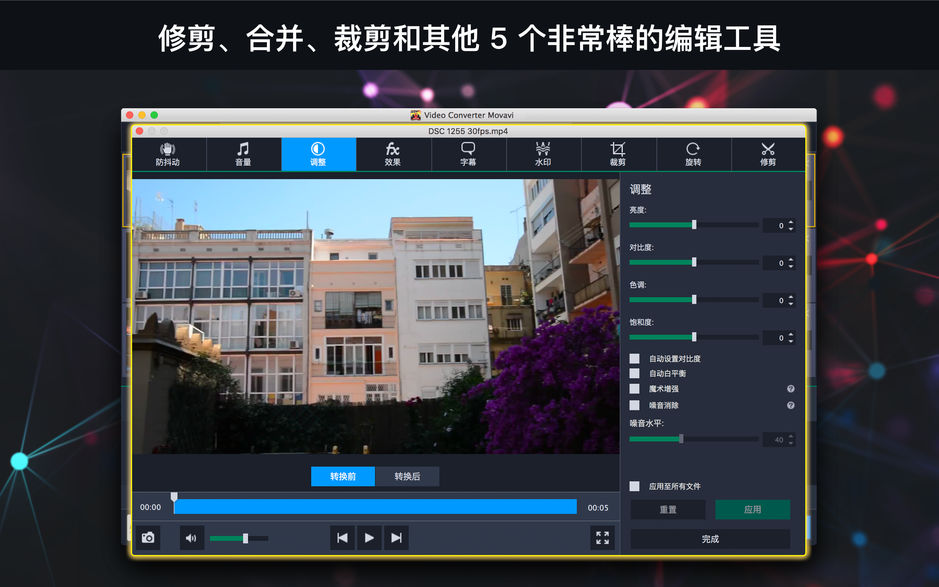This screenshot has height=587, width=939.
Task: Enable 魔术增强 (magic enhance)
Action: coord(633,387)
